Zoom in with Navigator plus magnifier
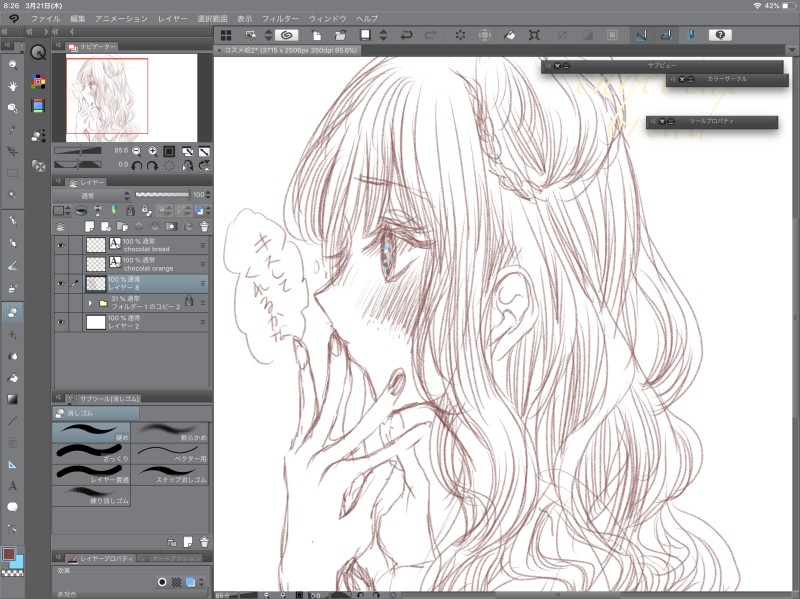Image resolution: width=800 pixels, height=599 pixels. coord(153,151)
